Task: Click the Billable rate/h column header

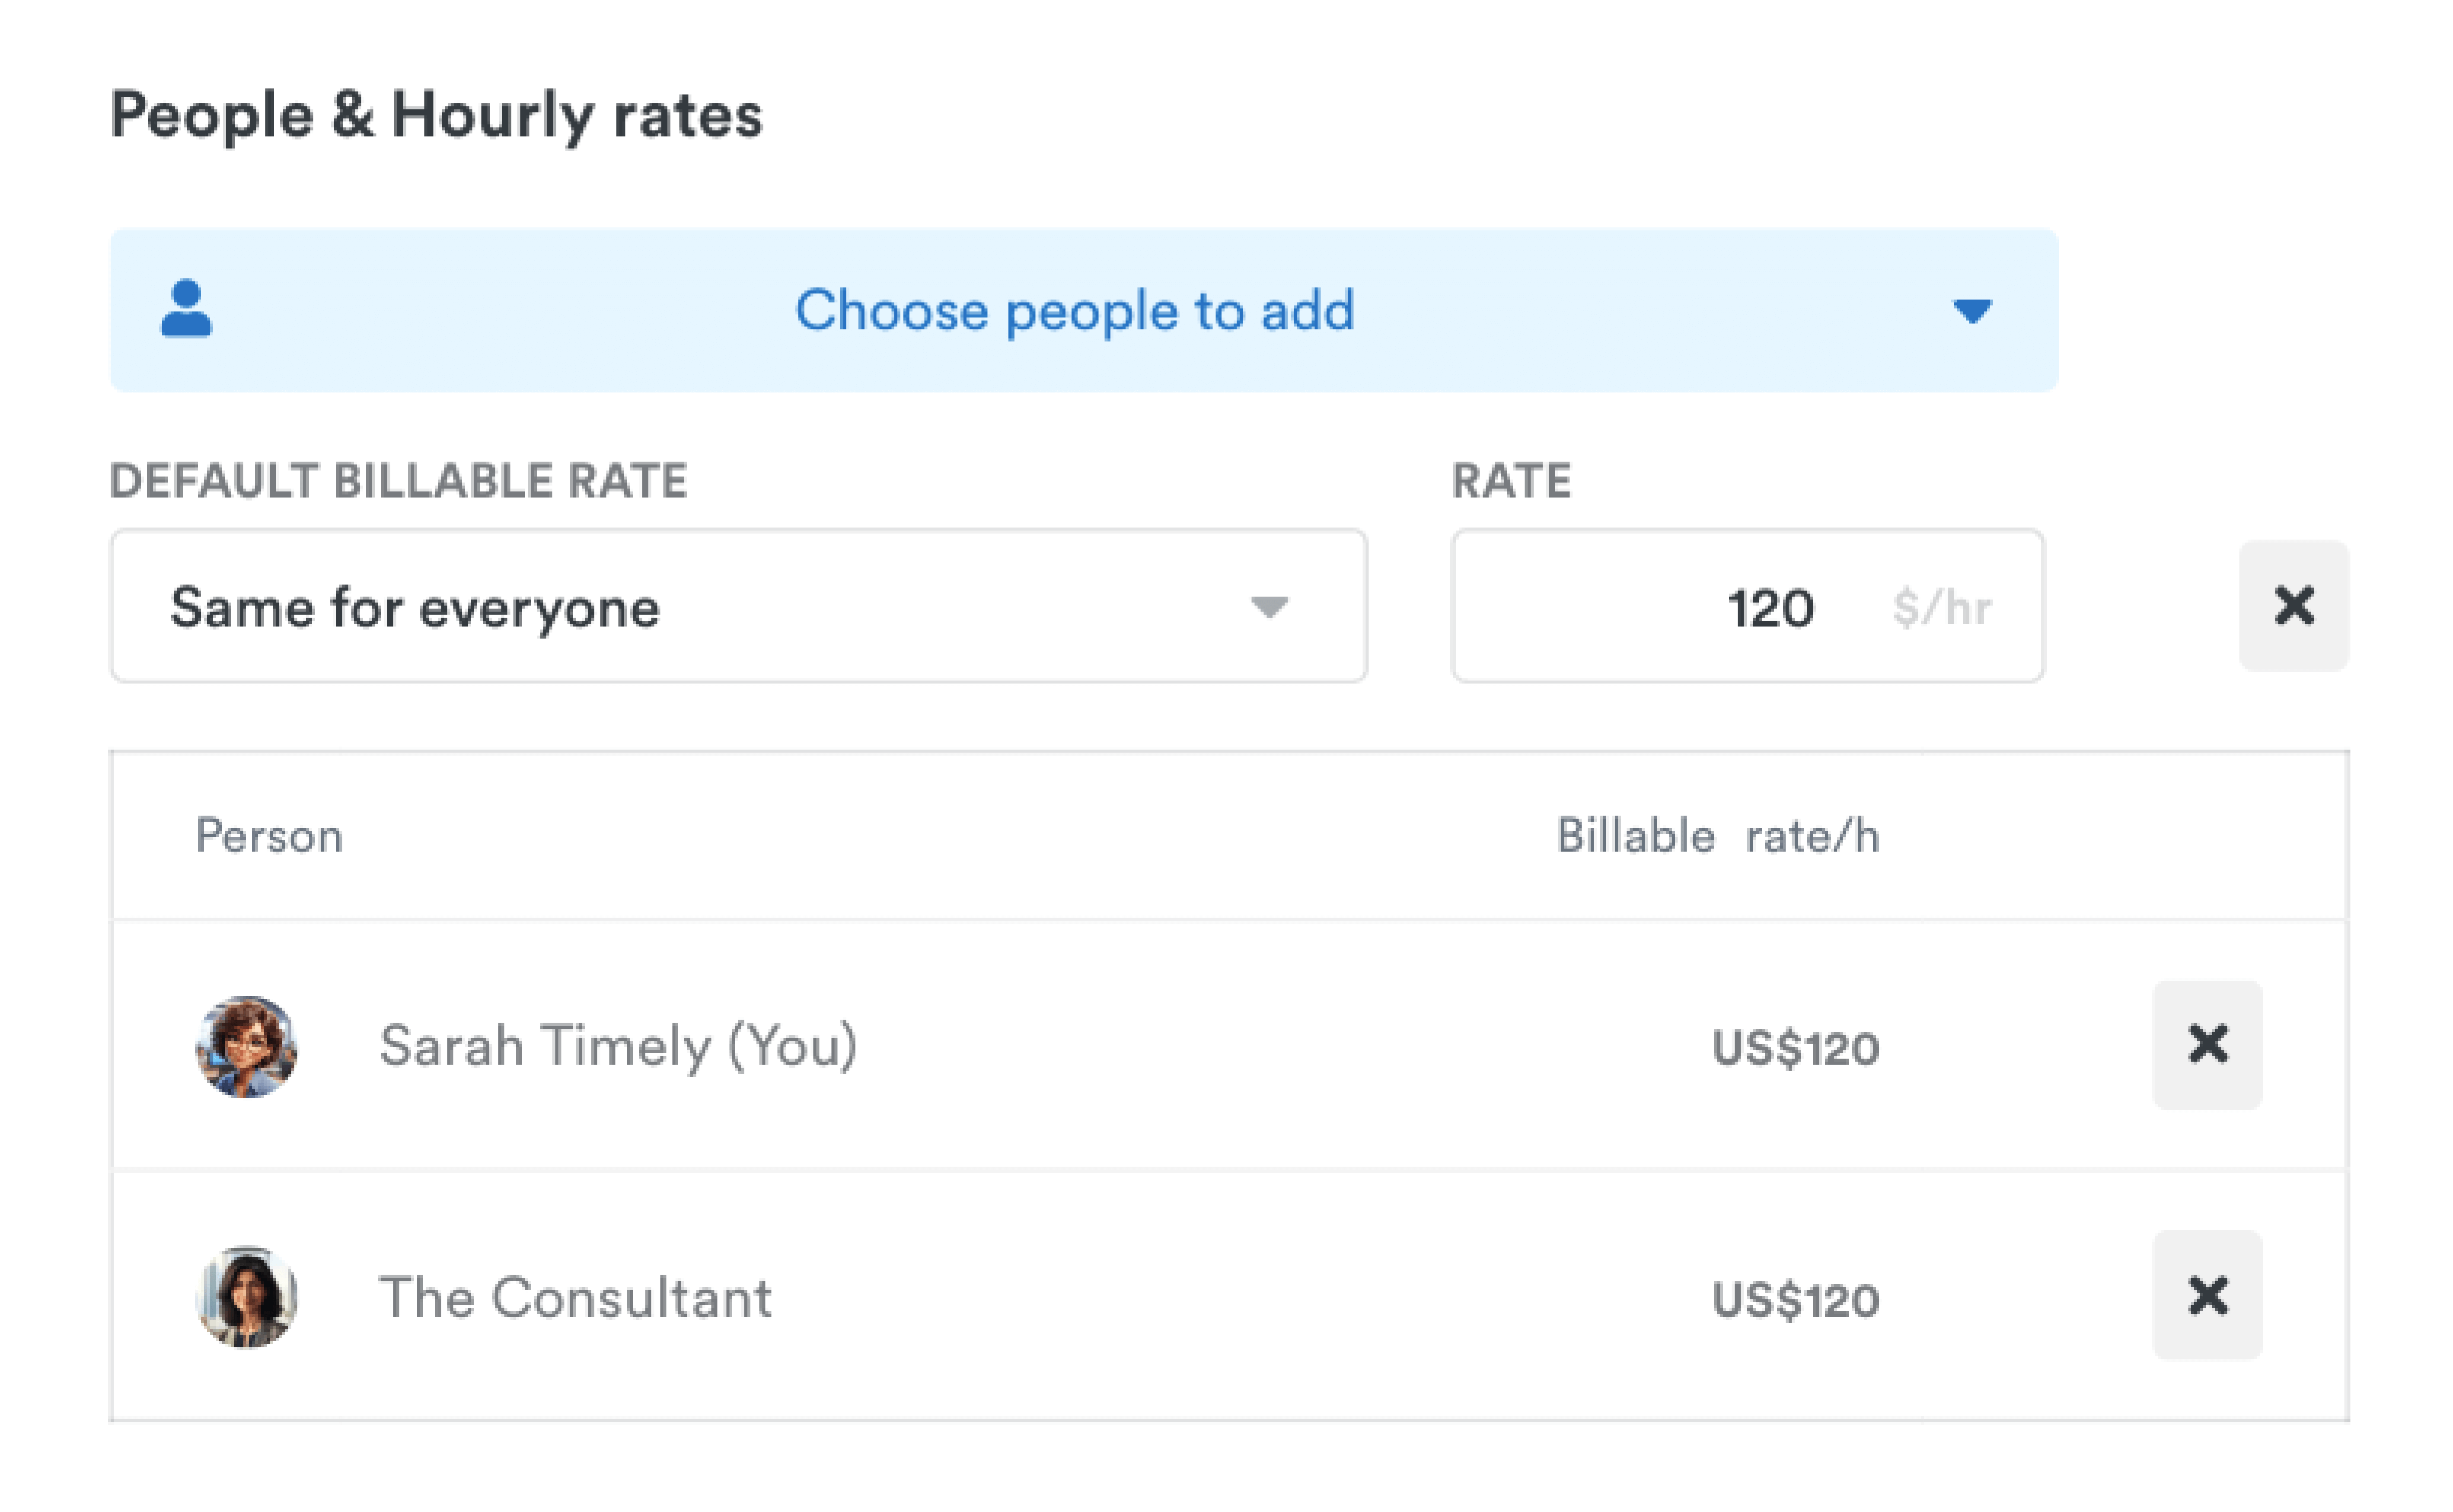Action: point(1717,836)
